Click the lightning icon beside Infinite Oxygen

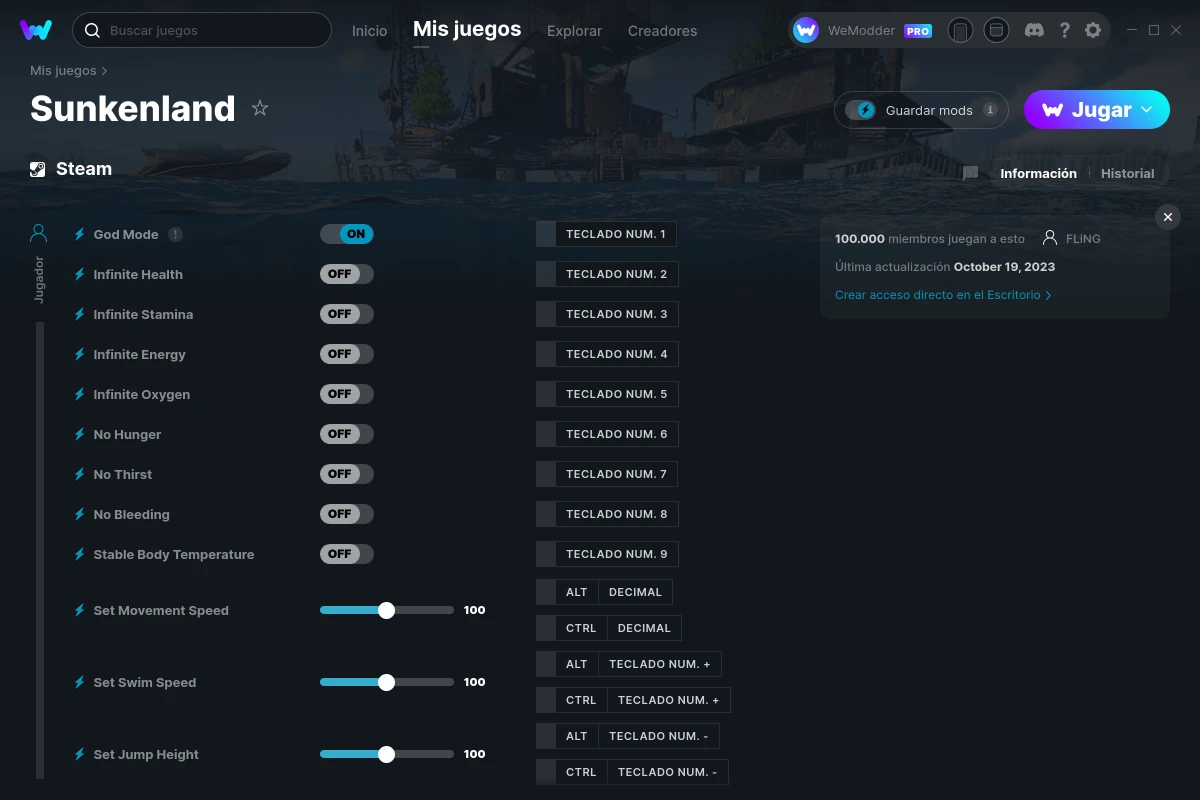tap(80, 394)
